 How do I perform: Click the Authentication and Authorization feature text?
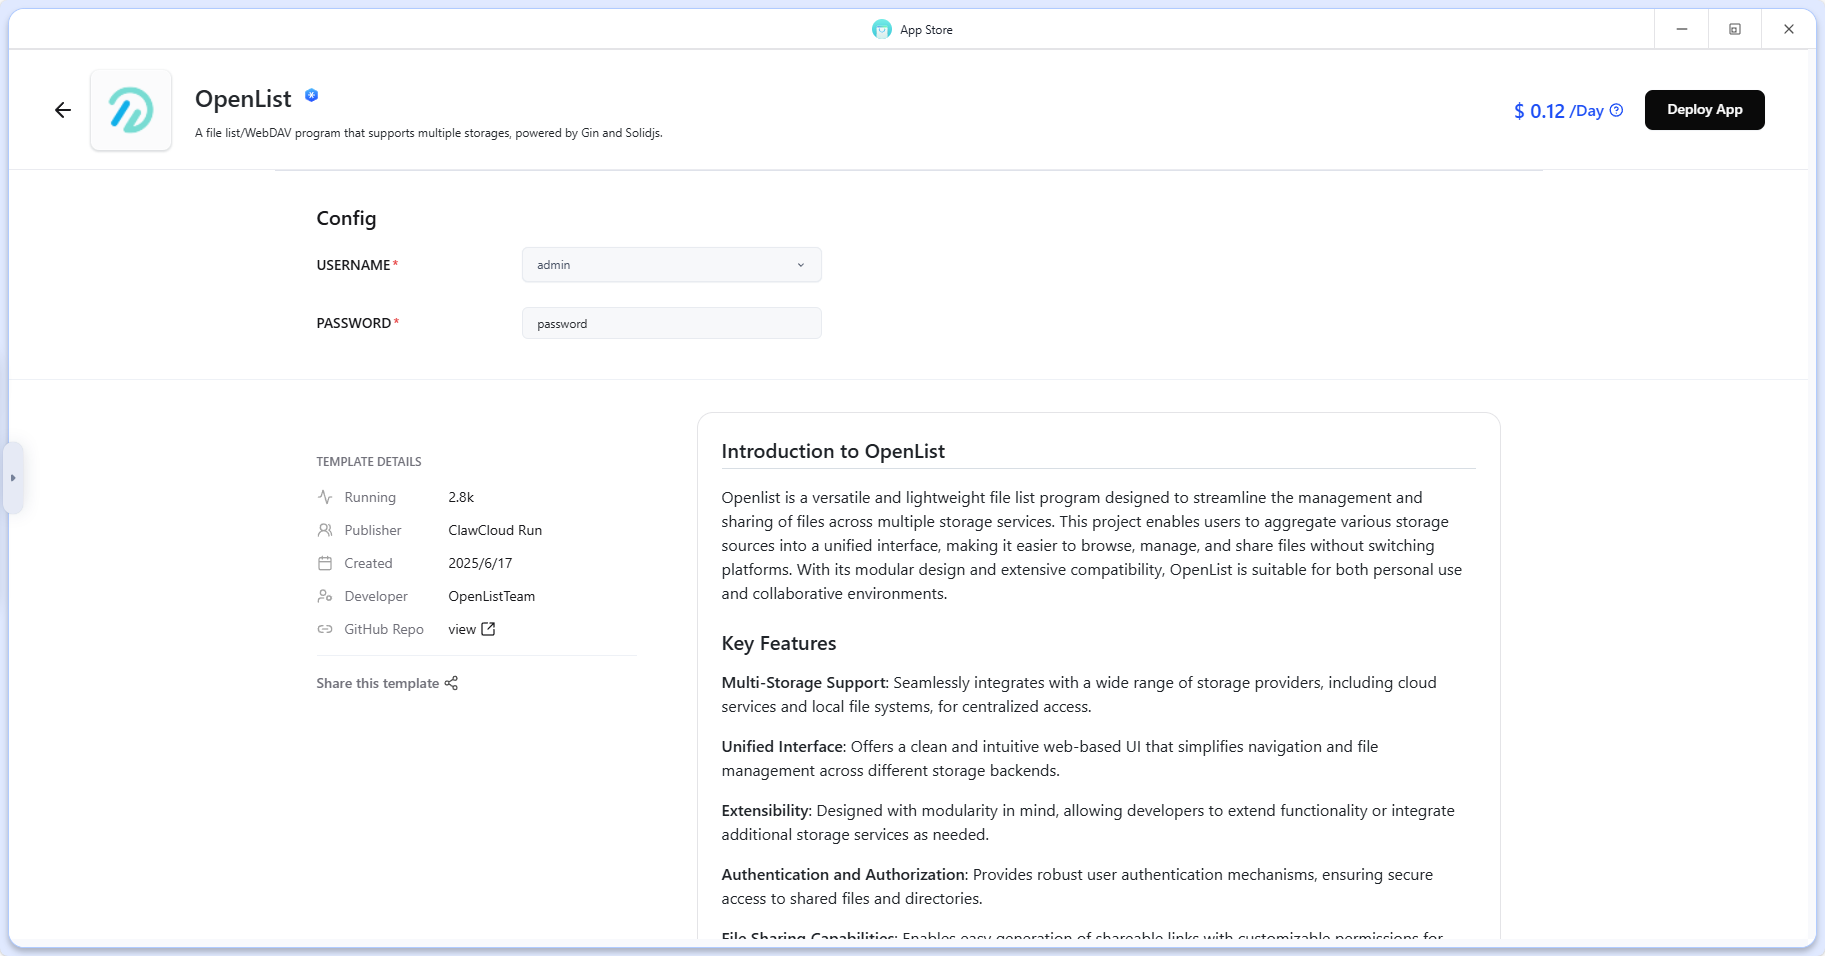point(1077,886)
